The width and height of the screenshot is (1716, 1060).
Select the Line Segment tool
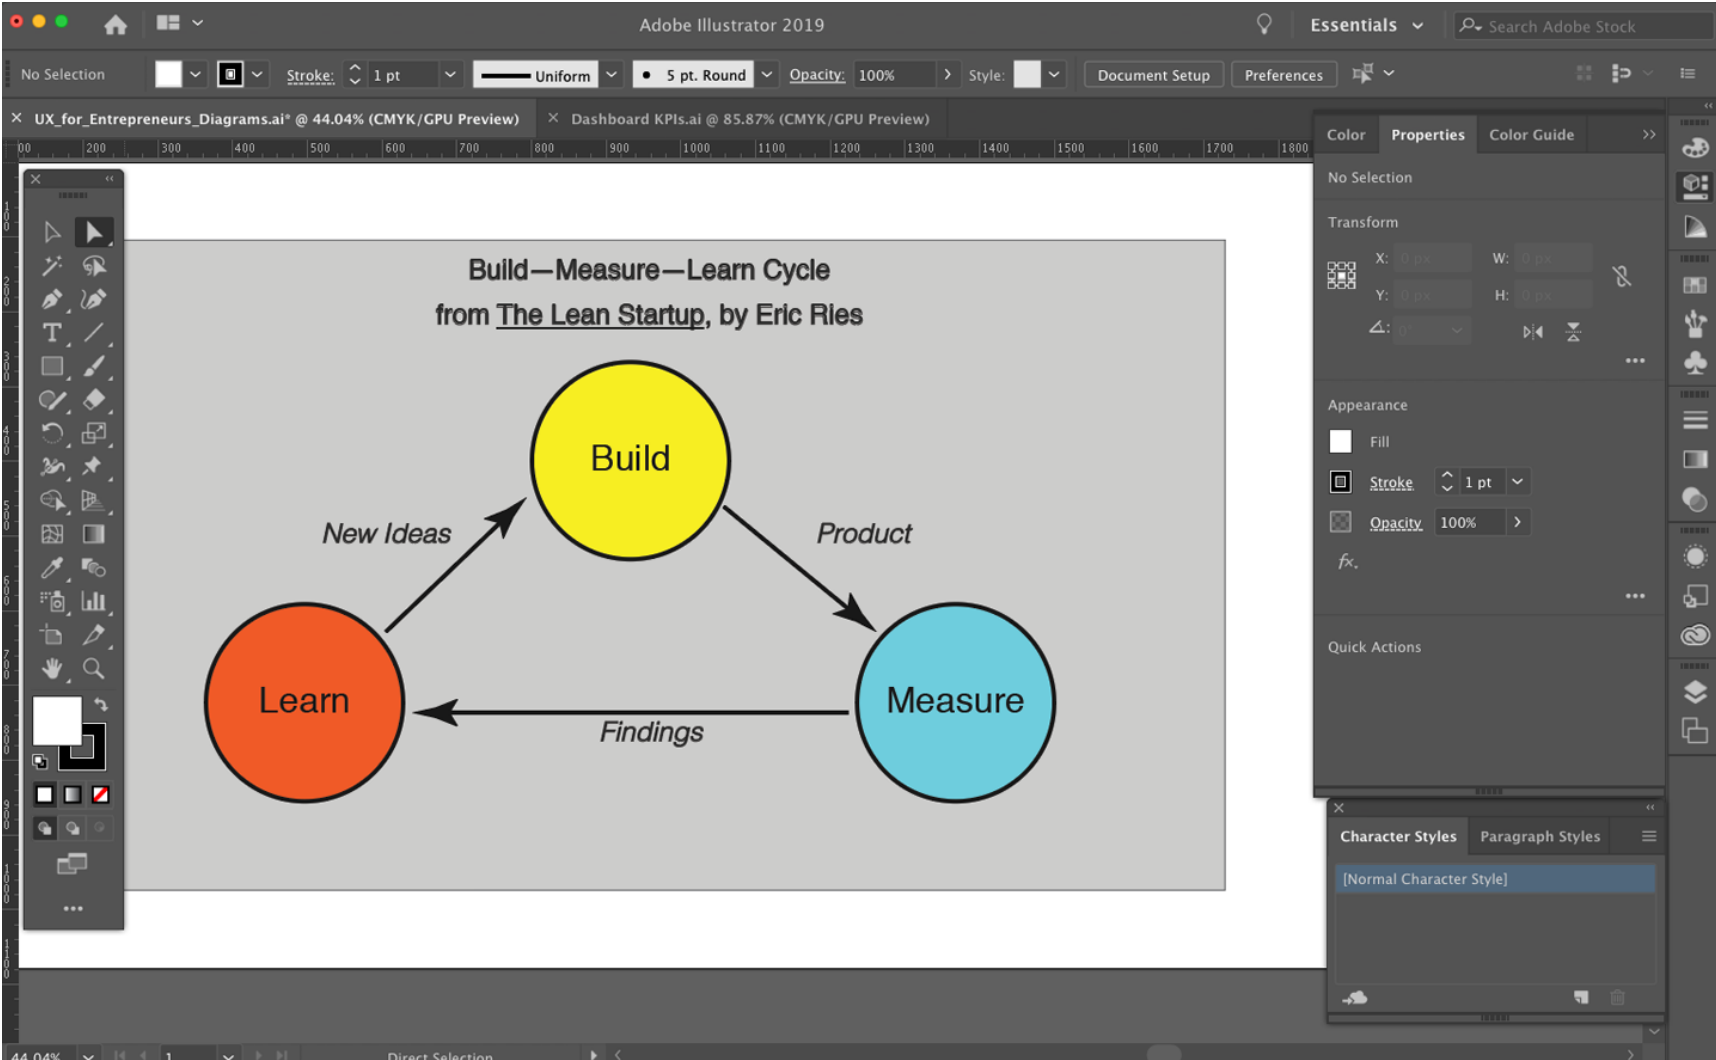pos(94,333)
